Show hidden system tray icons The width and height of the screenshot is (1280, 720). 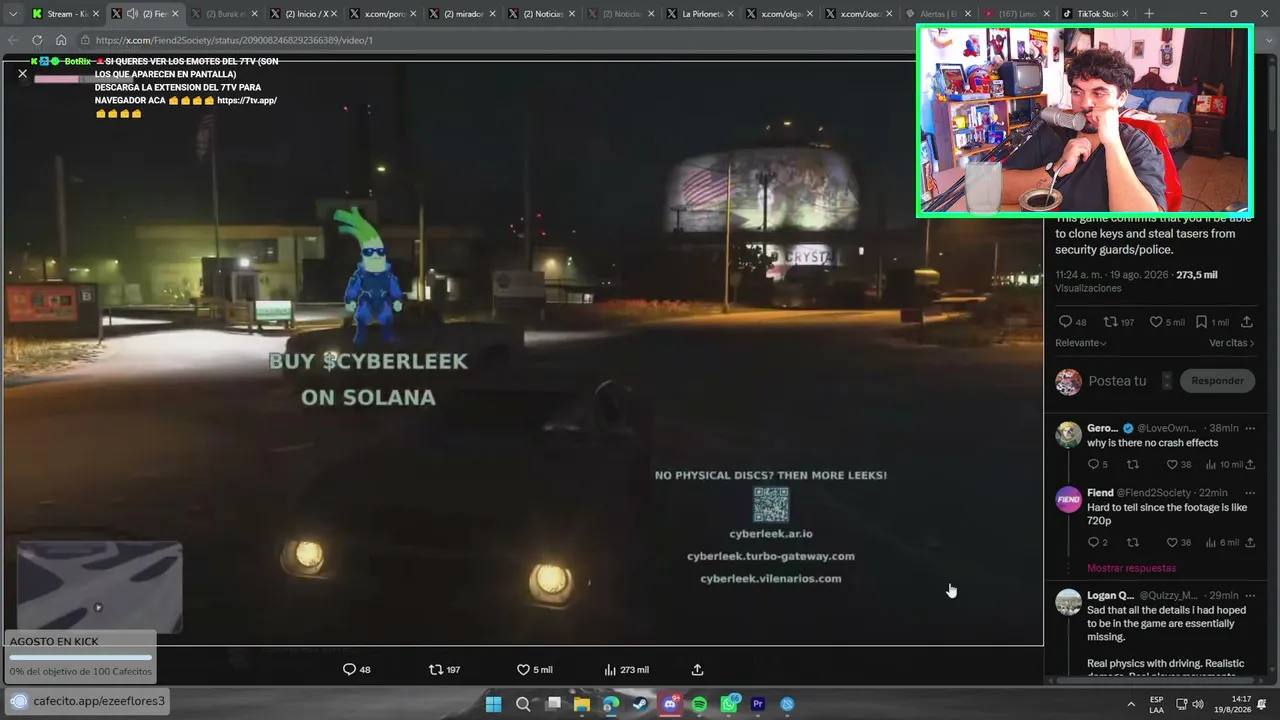pyautogui.click(x=1131, y=704)
